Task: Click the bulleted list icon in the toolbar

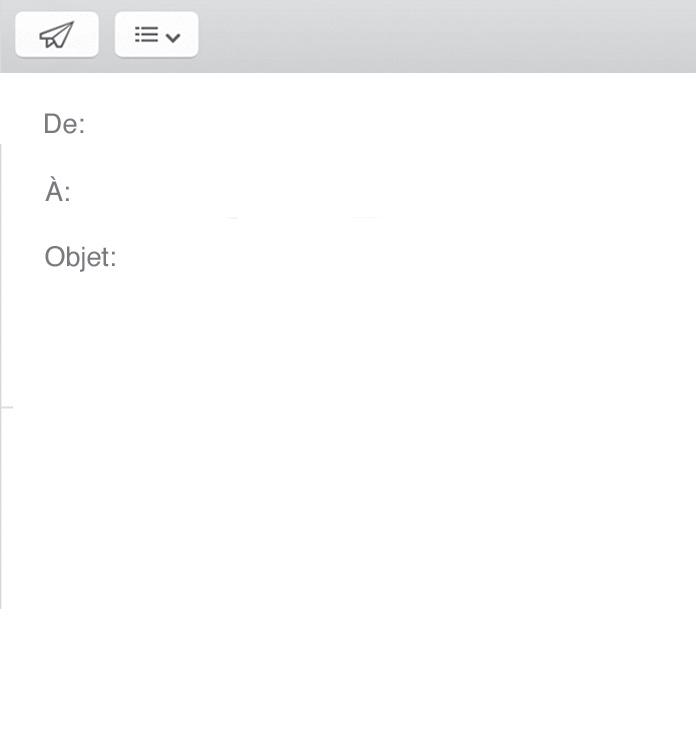Action: 147,34
